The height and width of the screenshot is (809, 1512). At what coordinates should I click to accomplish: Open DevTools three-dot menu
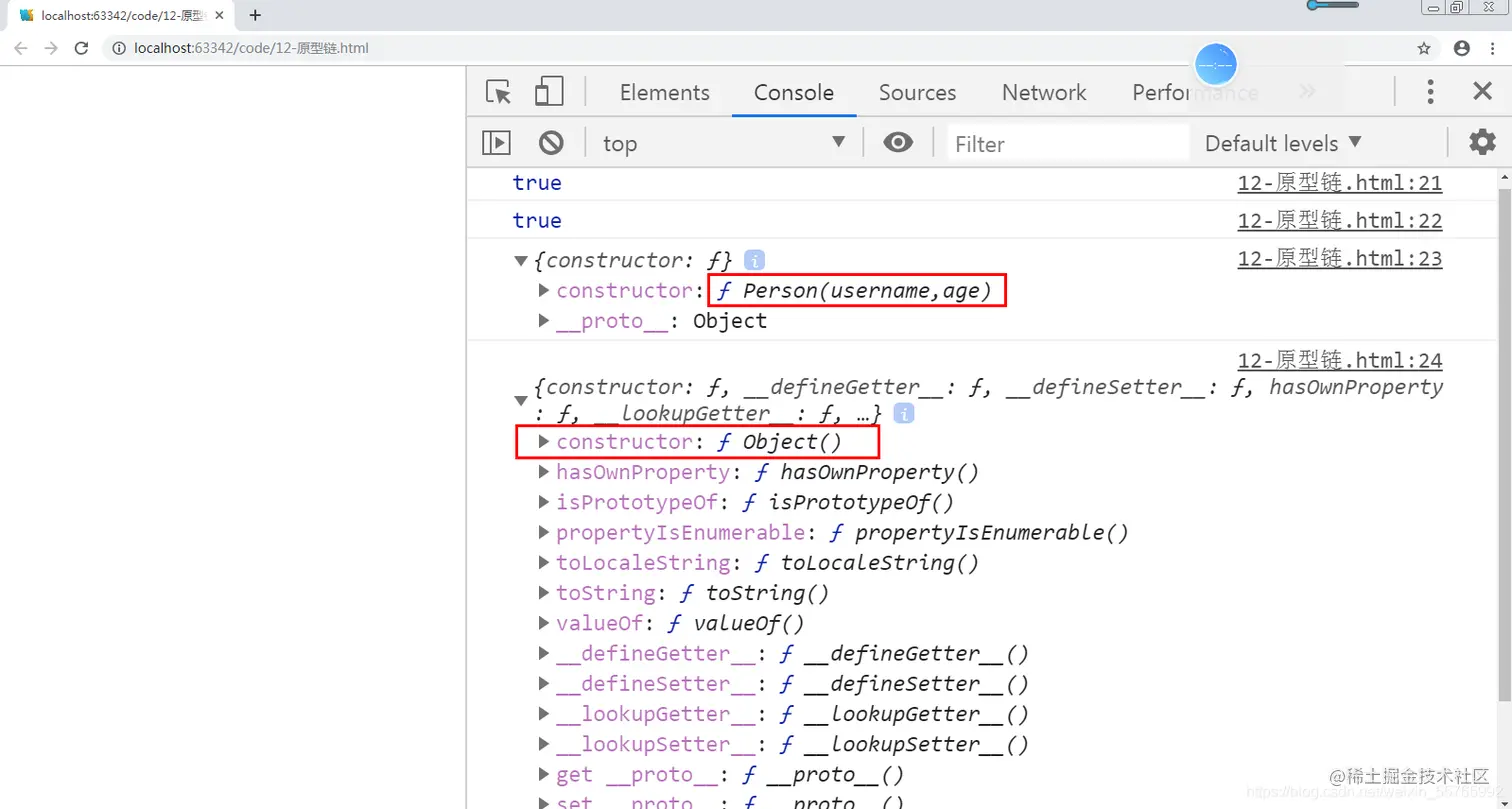[1430, 92]
